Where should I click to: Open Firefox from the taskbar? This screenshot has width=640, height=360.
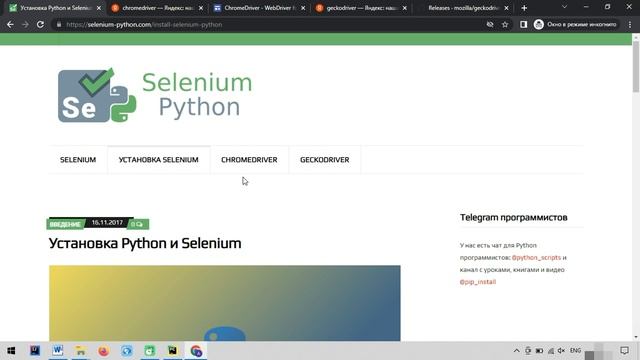click(x=104, y=351)
